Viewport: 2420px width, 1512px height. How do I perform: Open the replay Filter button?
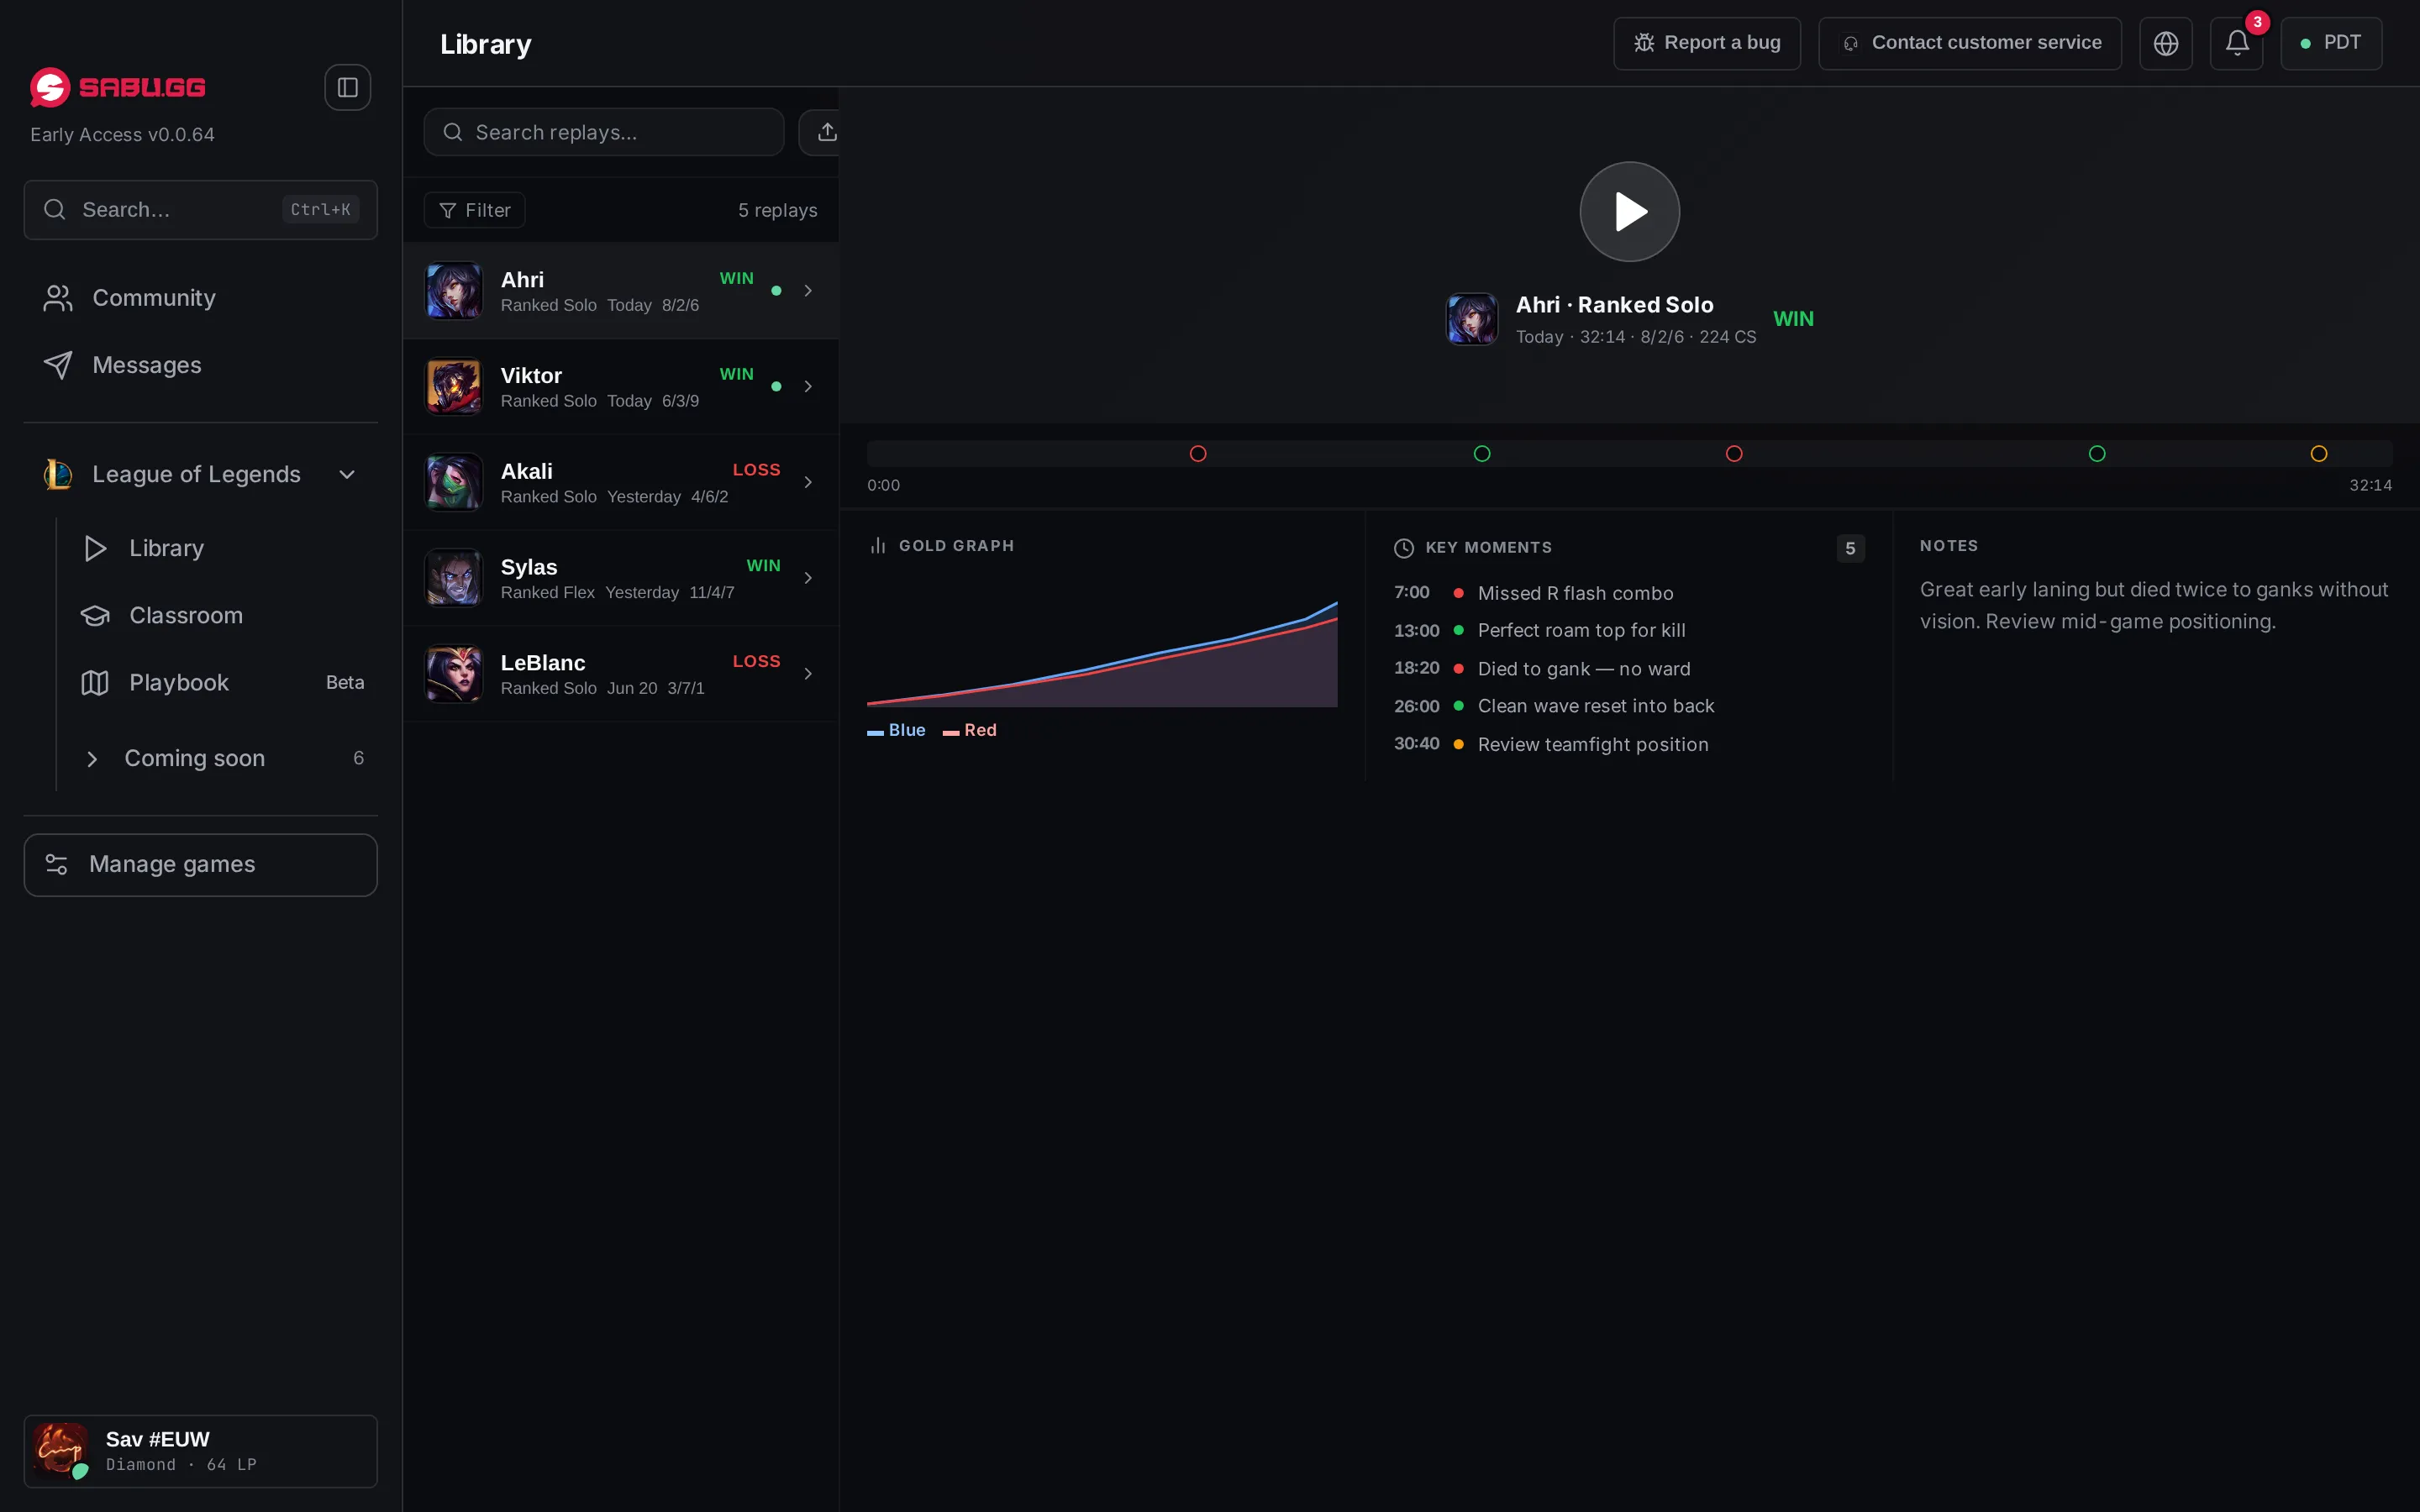[x=474, y=211]
